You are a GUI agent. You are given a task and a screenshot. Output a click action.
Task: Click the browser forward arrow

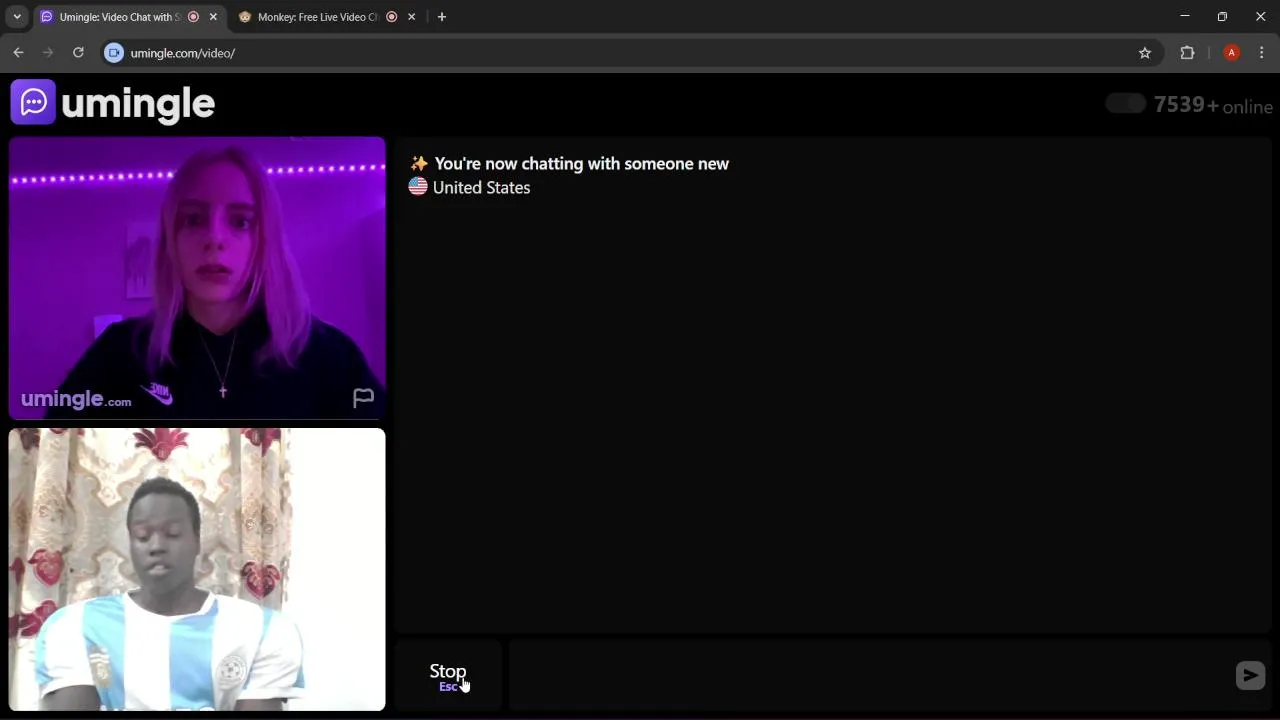tap(48, 53)
